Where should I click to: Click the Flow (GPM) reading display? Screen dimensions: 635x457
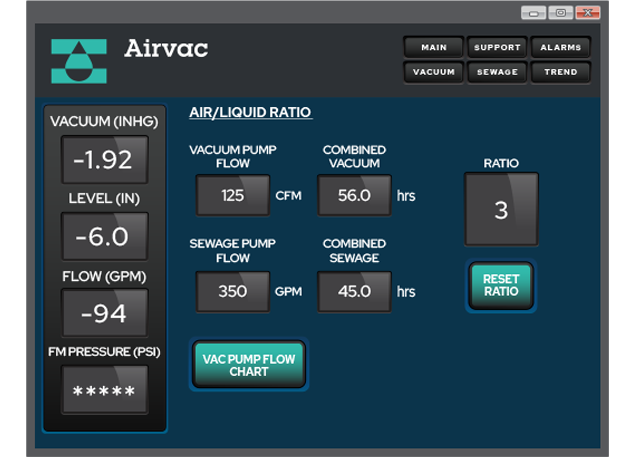[104, 313]
